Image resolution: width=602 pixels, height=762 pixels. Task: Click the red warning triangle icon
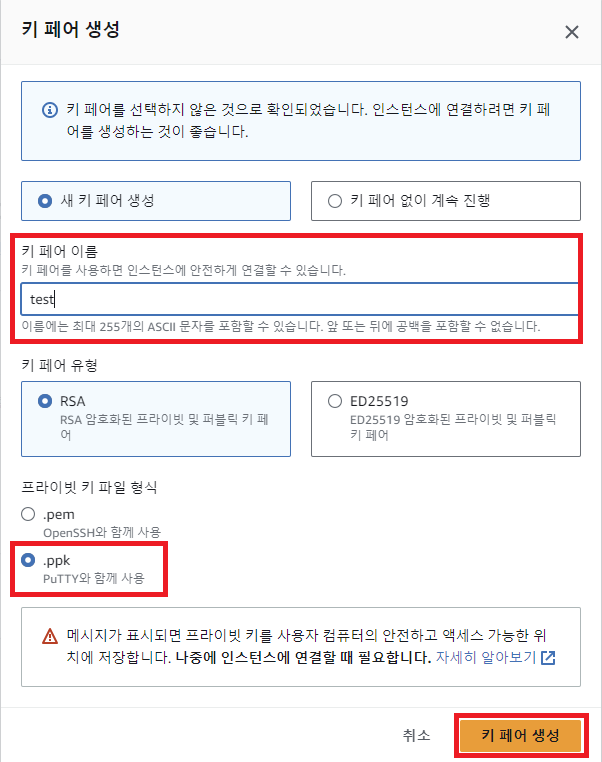coord(50,636)
